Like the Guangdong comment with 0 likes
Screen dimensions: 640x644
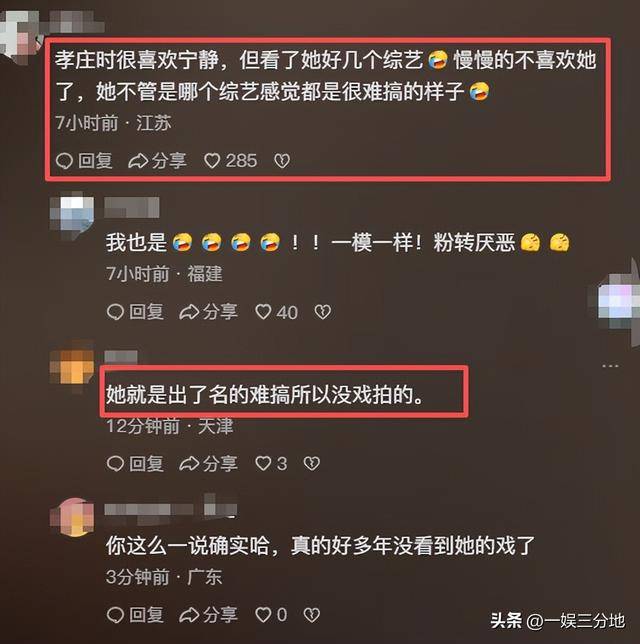coord(271,615)
